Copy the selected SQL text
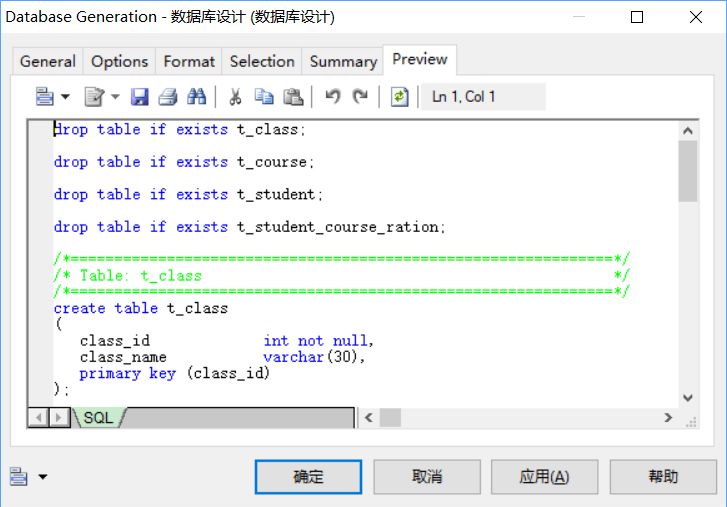The width and height of the screenshot is (727, 507). [264, 96]
